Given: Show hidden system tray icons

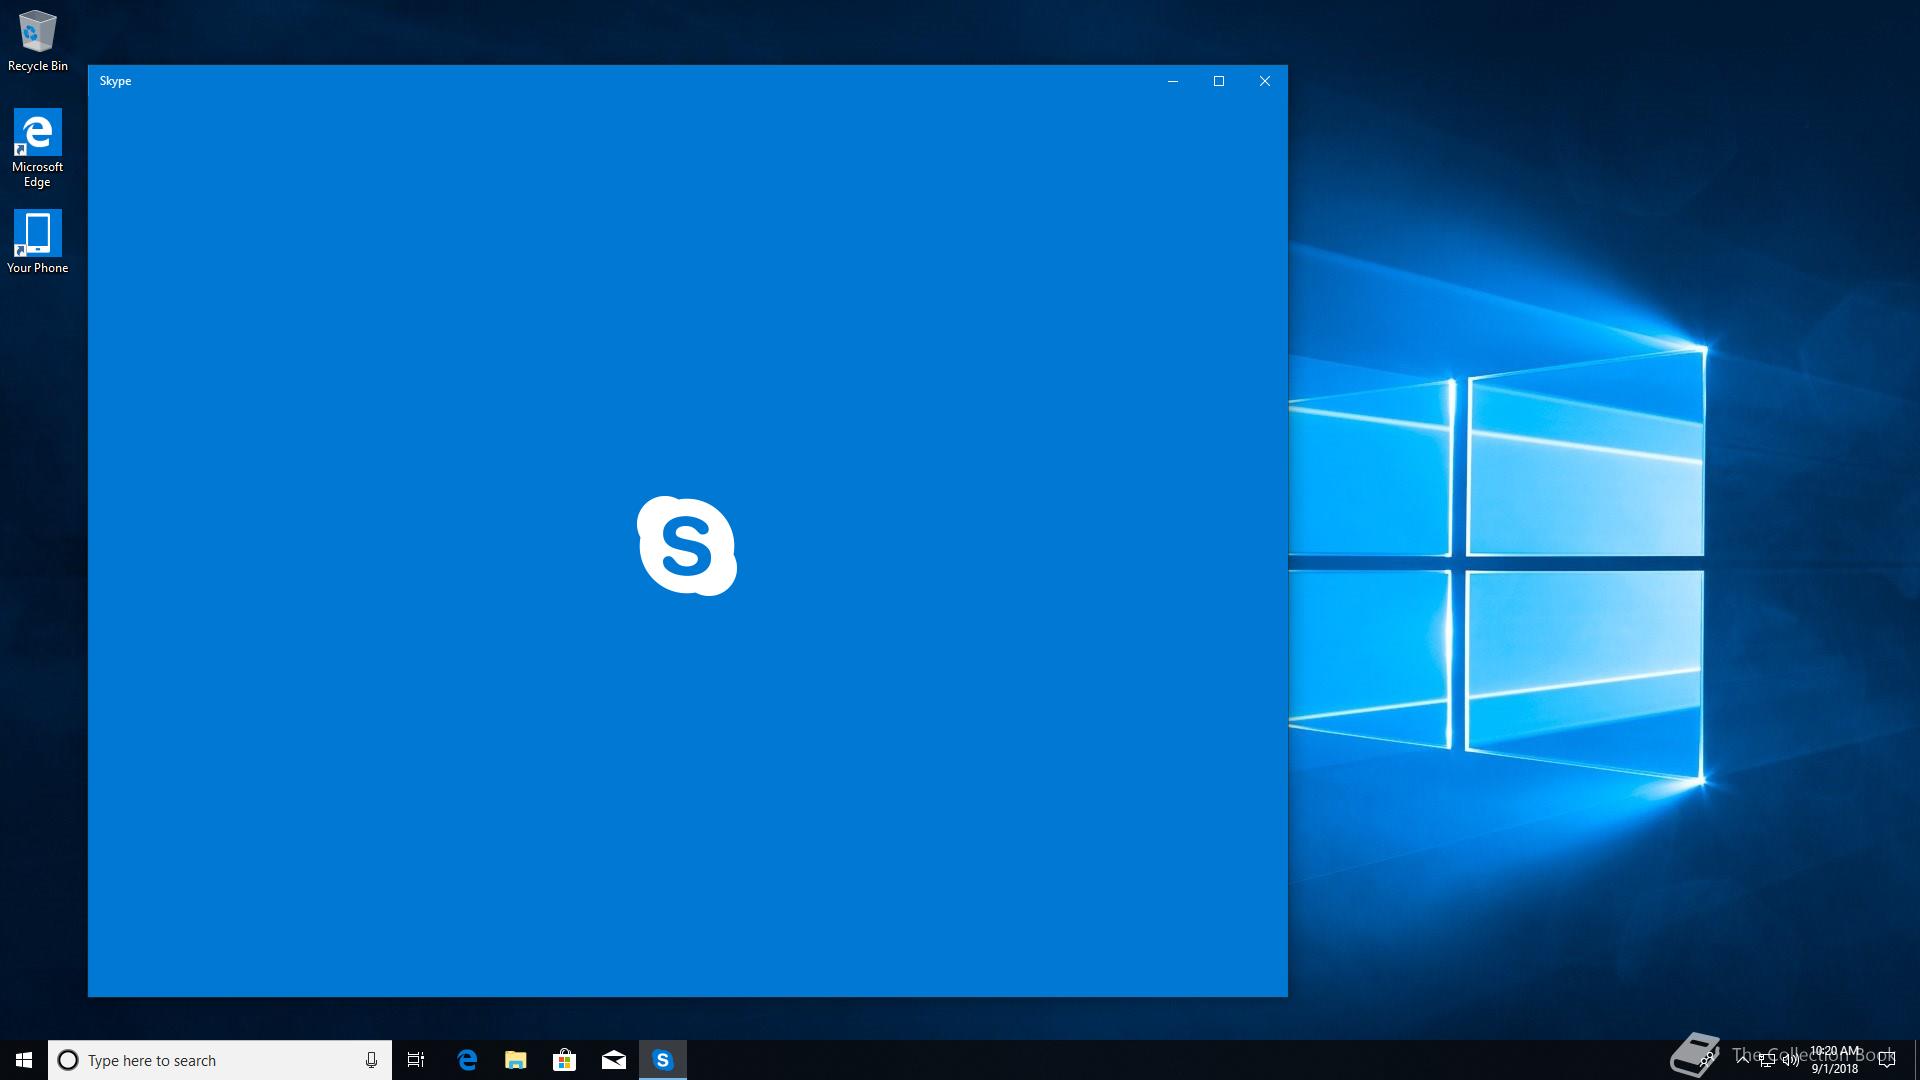Looking at the screenshot, I should pyautogui.click(x=1743, y=1058).
